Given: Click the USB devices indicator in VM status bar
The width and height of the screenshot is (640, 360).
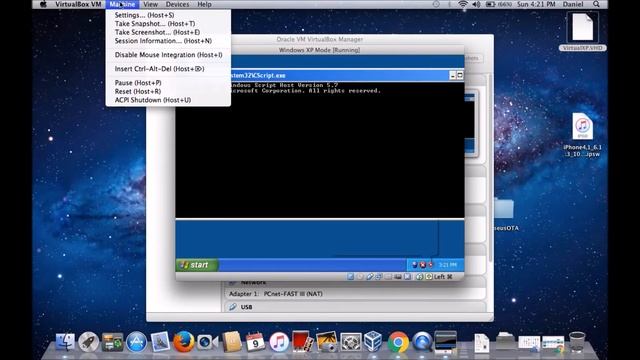Looking at the screenshot, I should click(x=369, y=277).
